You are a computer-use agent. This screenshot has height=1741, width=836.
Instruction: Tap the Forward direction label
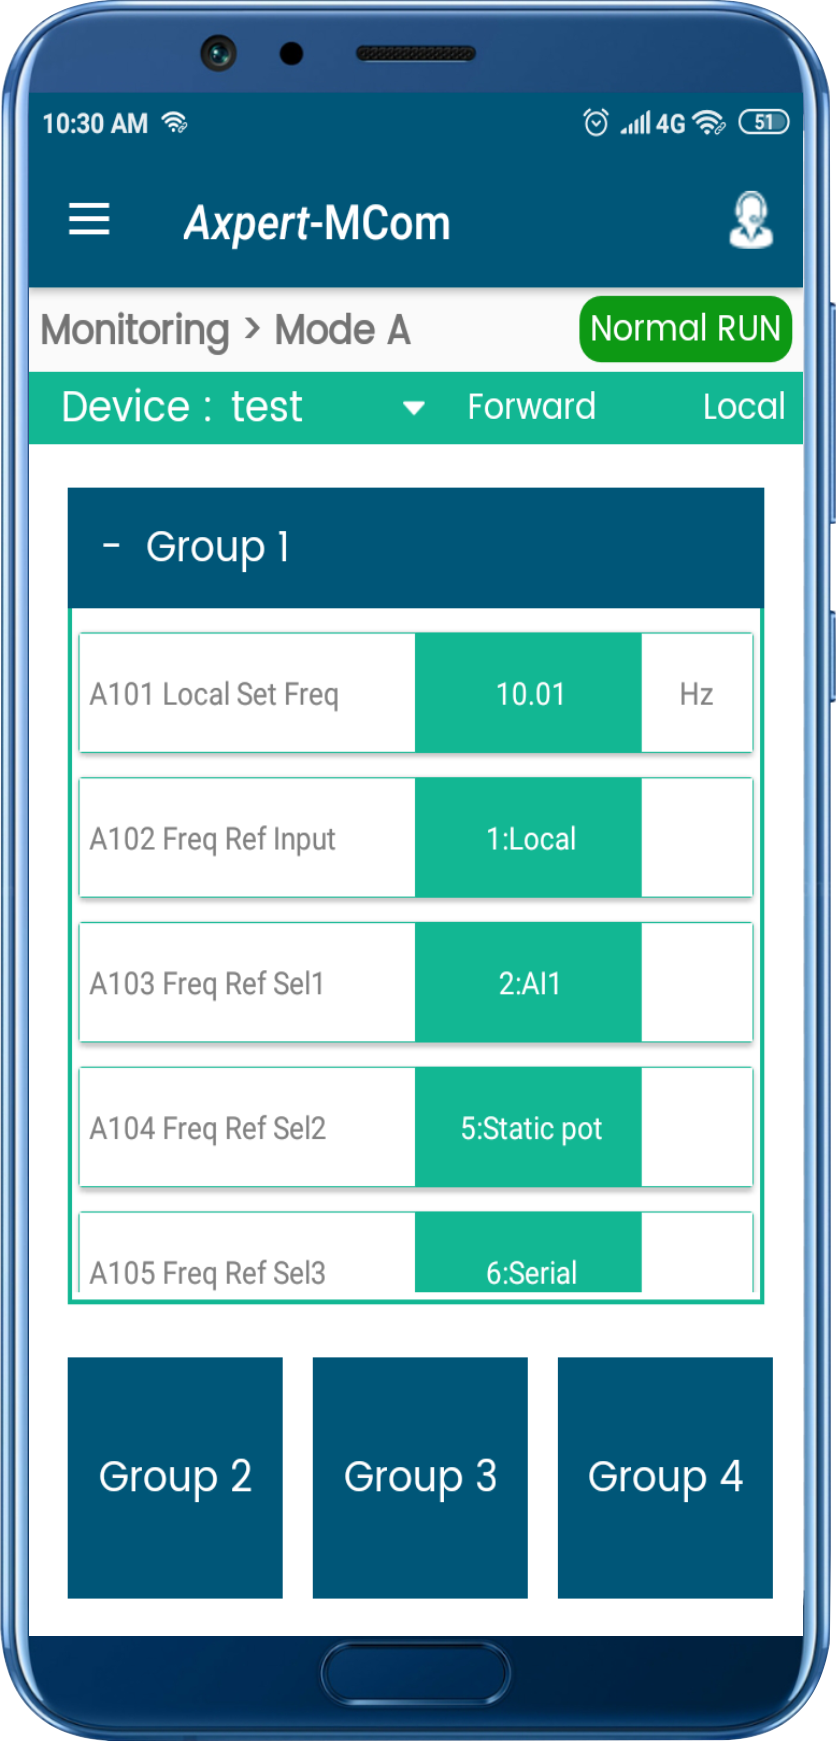(x=531, y=407)
